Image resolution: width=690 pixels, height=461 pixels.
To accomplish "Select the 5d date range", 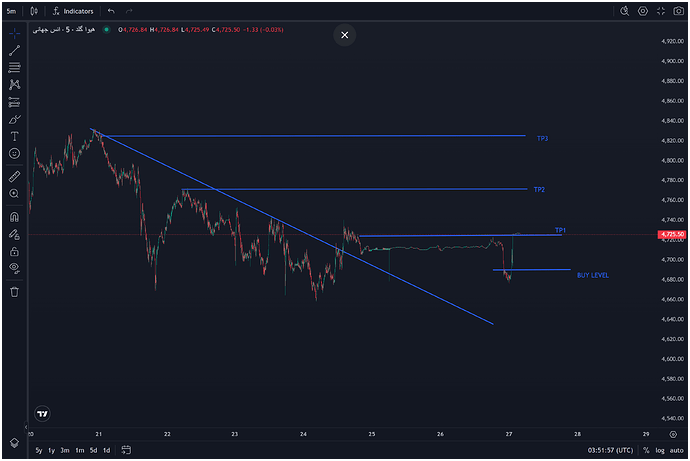I will [x=93, y=450].
